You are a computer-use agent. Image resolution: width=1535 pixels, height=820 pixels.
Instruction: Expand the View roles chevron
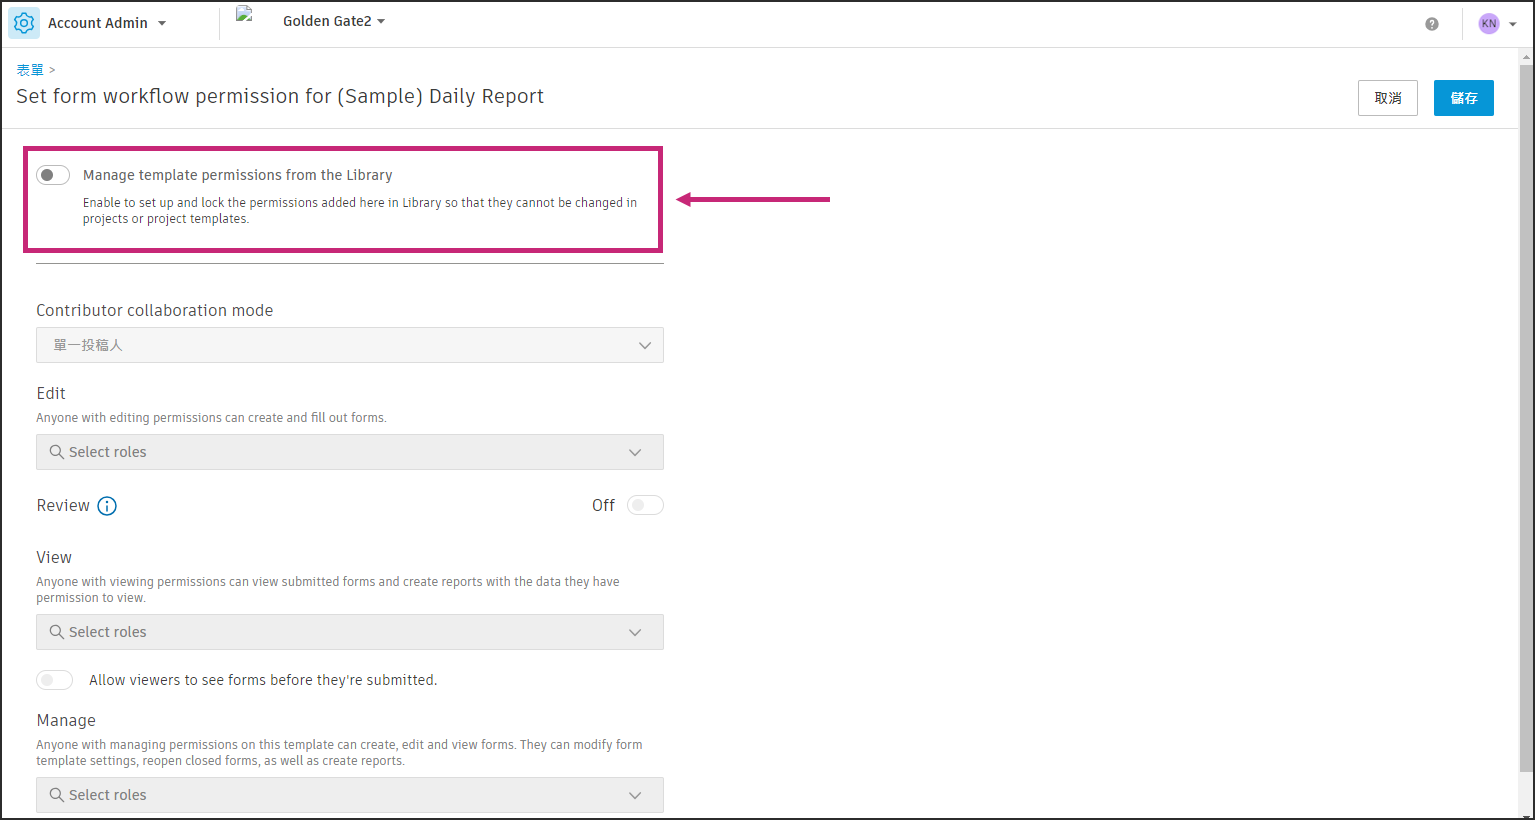pos(635,632)
